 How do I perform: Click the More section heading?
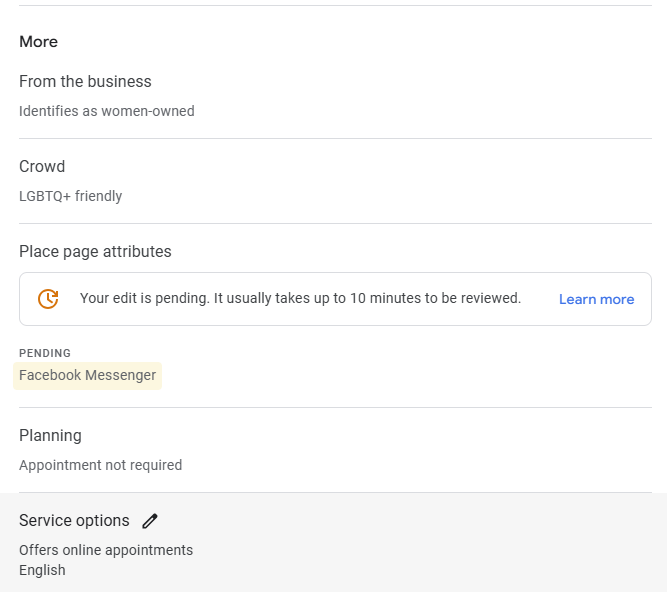pos(38,42)
